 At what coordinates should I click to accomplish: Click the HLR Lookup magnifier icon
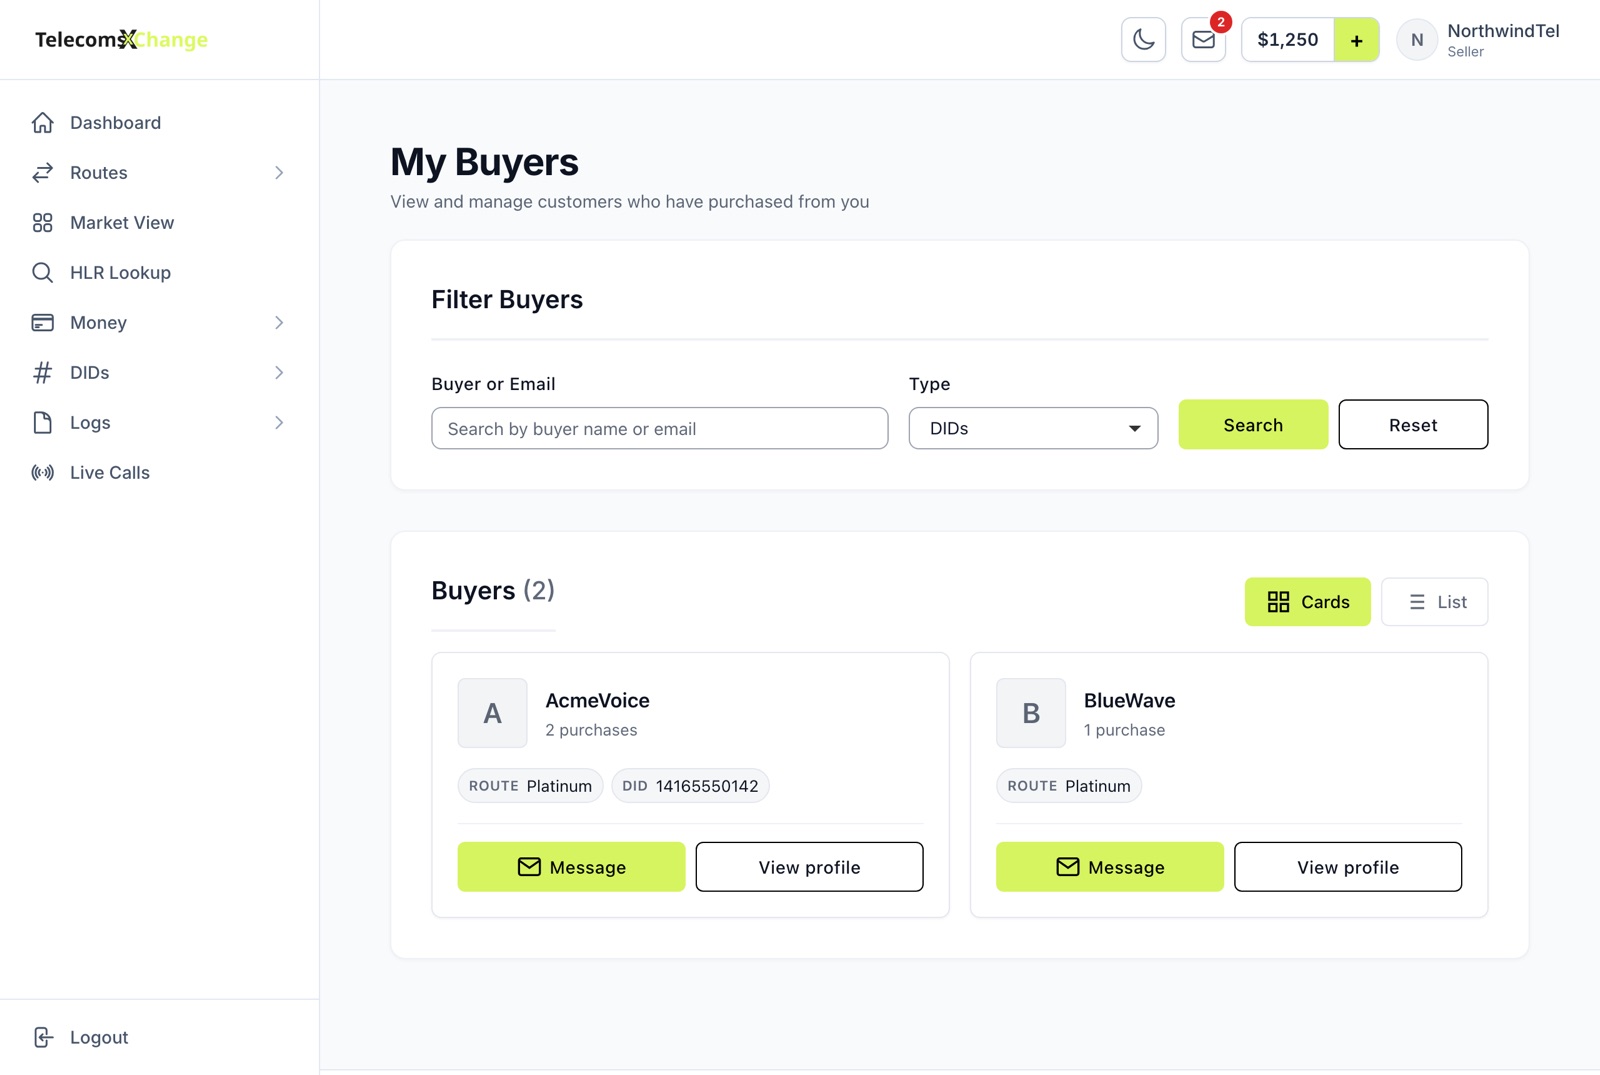point(42,273)
